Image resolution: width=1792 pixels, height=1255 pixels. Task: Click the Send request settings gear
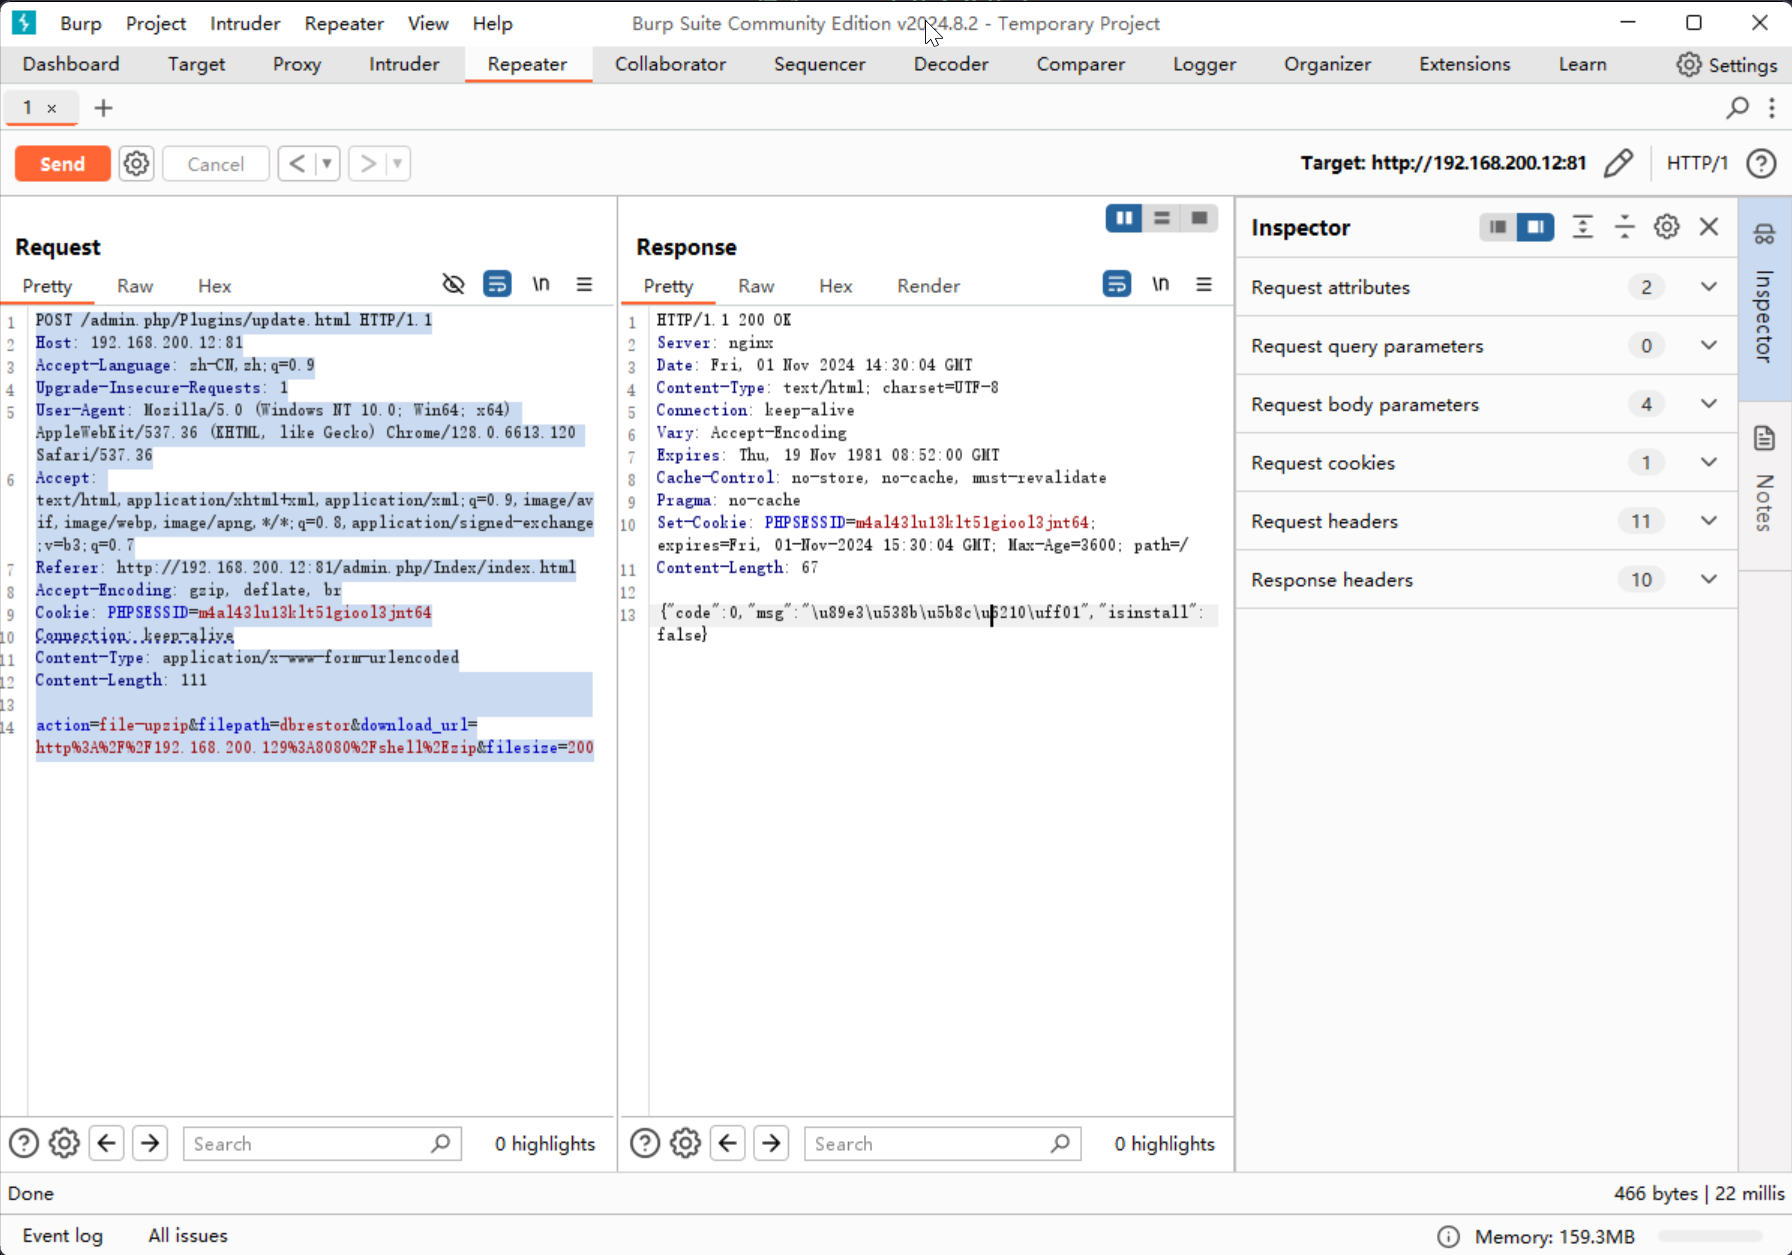click(x=136, y=163)
